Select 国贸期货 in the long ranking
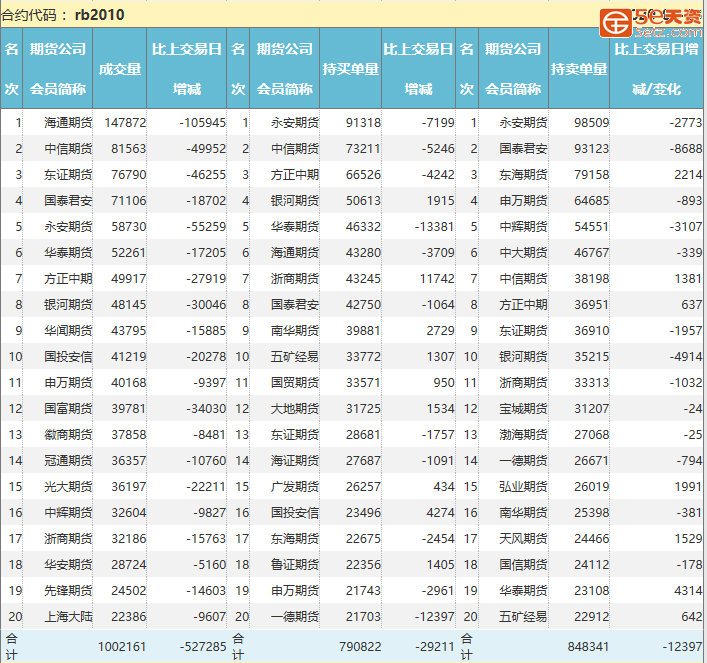The height and width of the screenshot is (663, 707). (295, 383)
